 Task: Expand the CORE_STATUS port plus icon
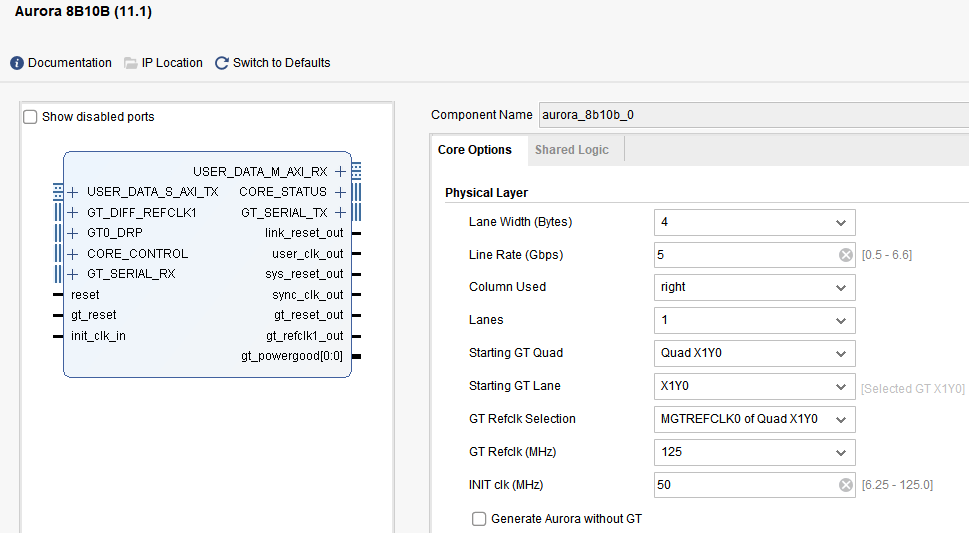point(340,192)
